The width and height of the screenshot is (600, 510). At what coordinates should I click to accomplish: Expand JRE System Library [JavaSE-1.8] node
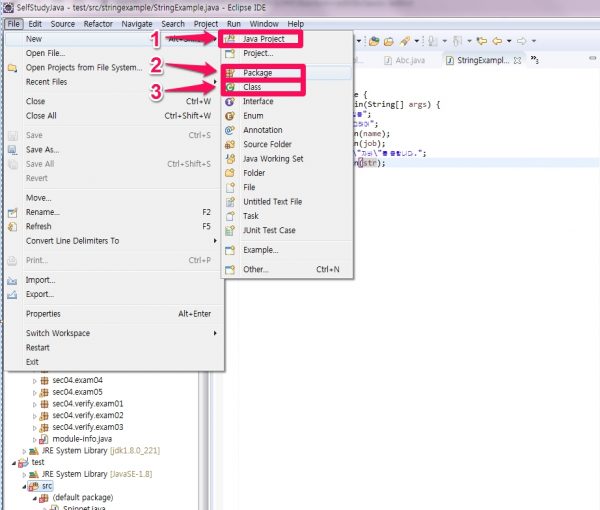coord(22,475)
